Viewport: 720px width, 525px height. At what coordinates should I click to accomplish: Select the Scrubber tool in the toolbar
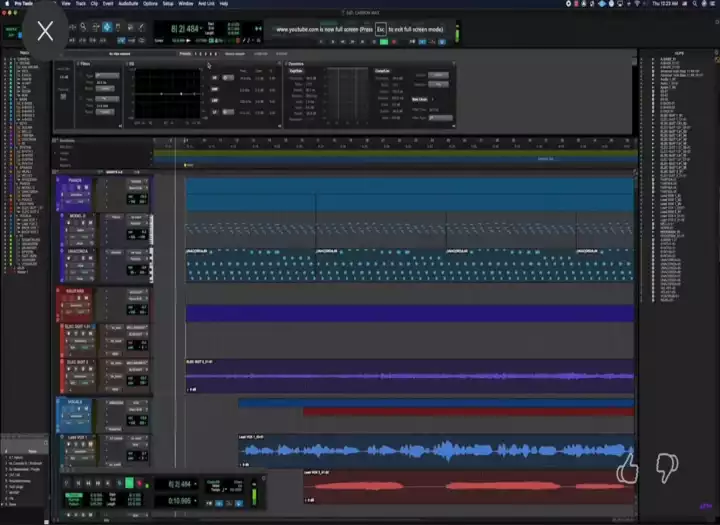tap(130, 27)
